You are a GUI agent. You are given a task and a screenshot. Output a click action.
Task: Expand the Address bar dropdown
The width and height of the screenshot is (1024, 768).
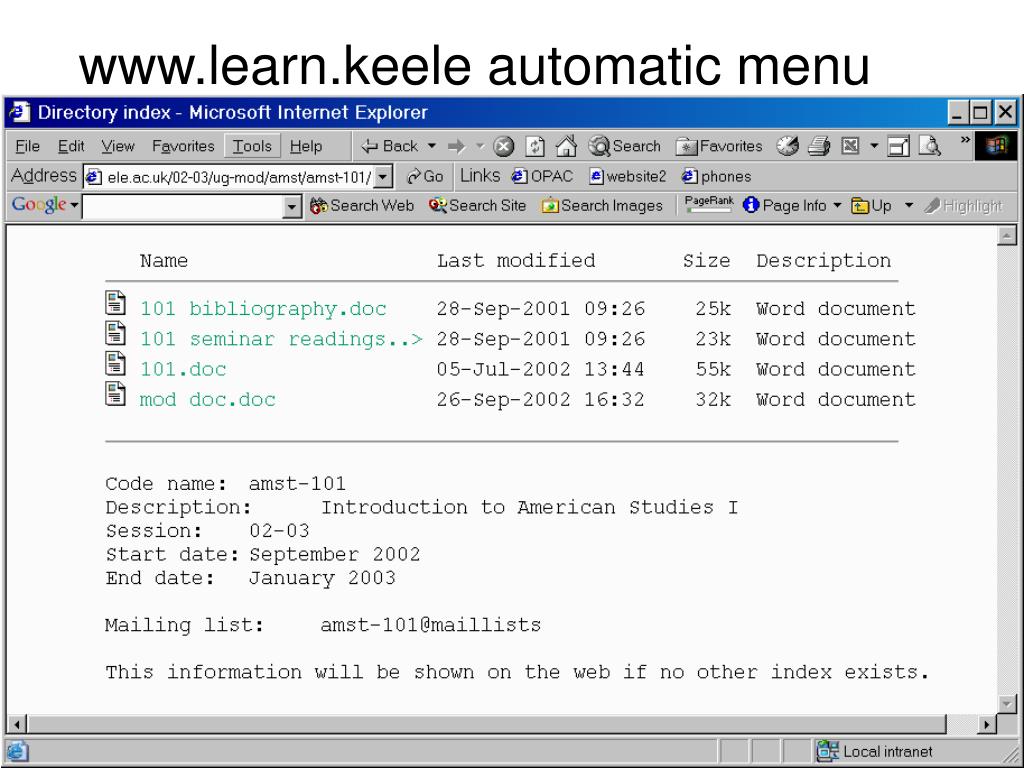(384, 176)
